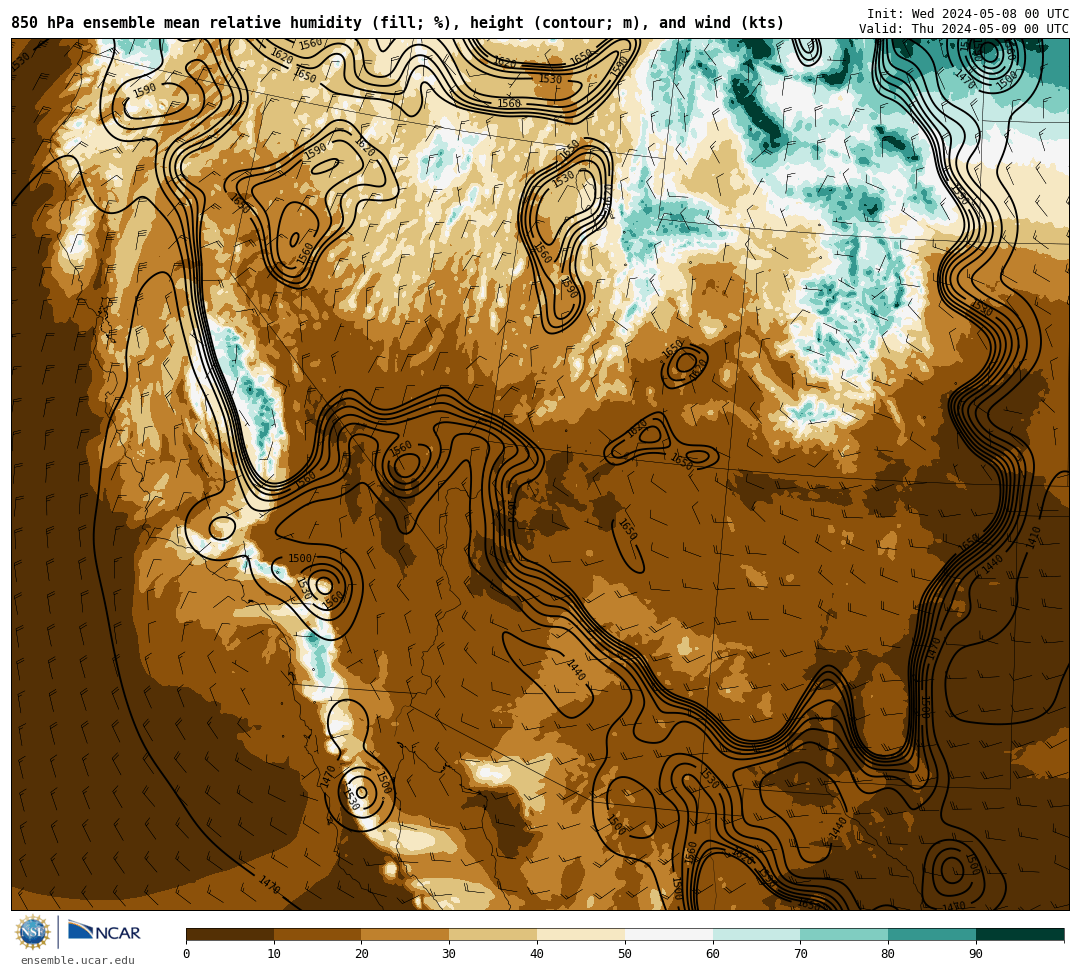Image resolution: width=1080 pixels, height=973 pixels.
Task: Pick the 30-40% tan colorbar segment
Action: (x=493, y=934)
